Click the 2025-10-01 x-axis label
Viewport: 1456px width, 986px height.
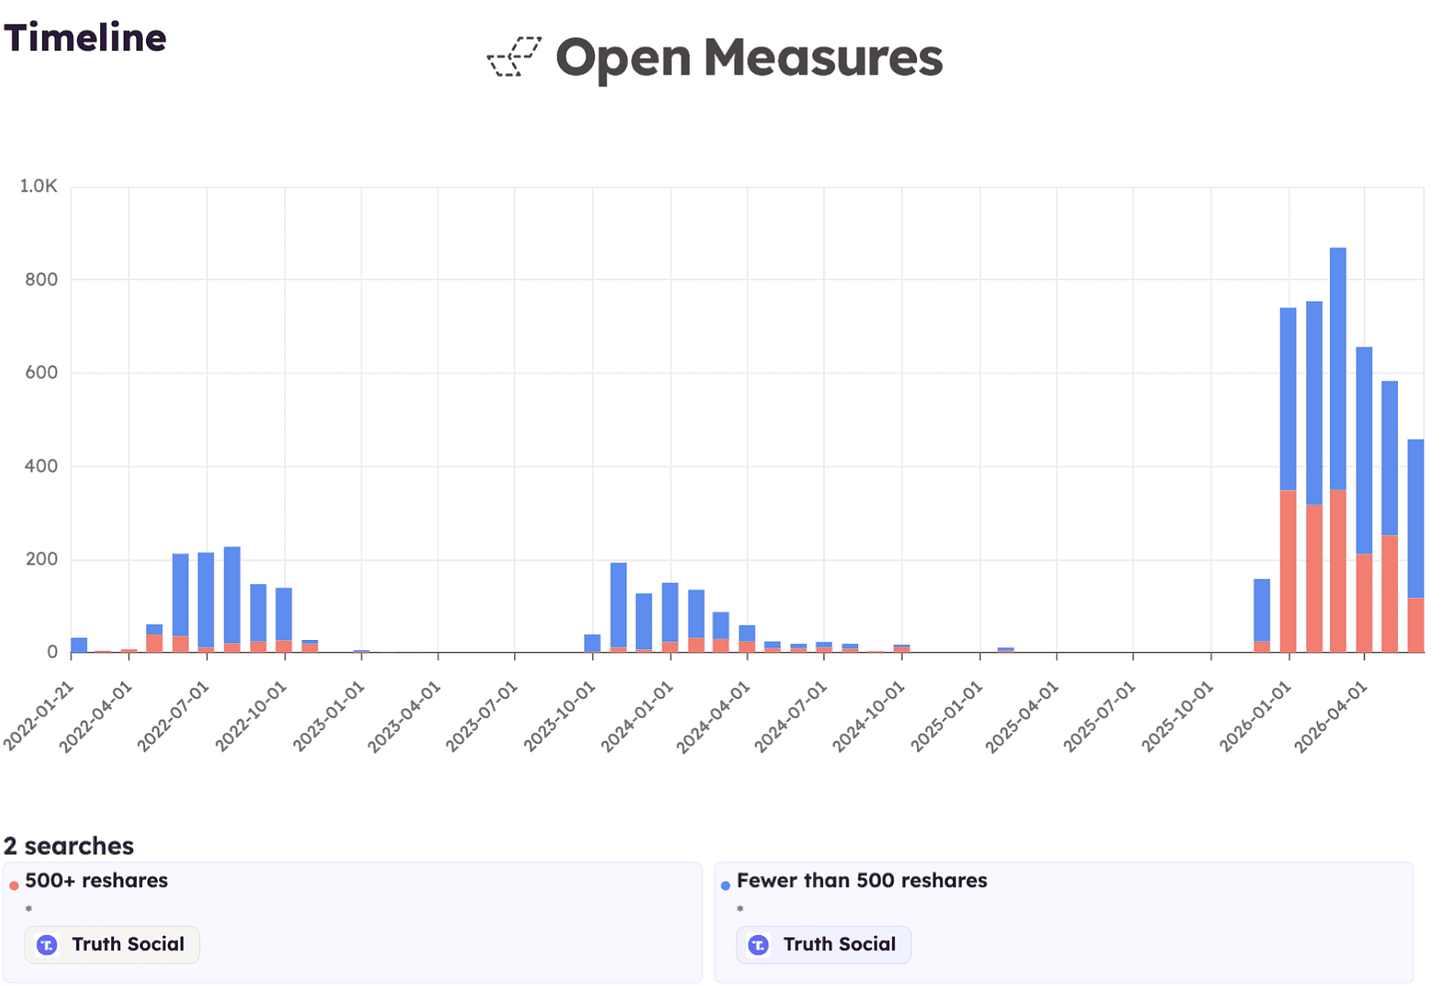[x=1178, y=717]
